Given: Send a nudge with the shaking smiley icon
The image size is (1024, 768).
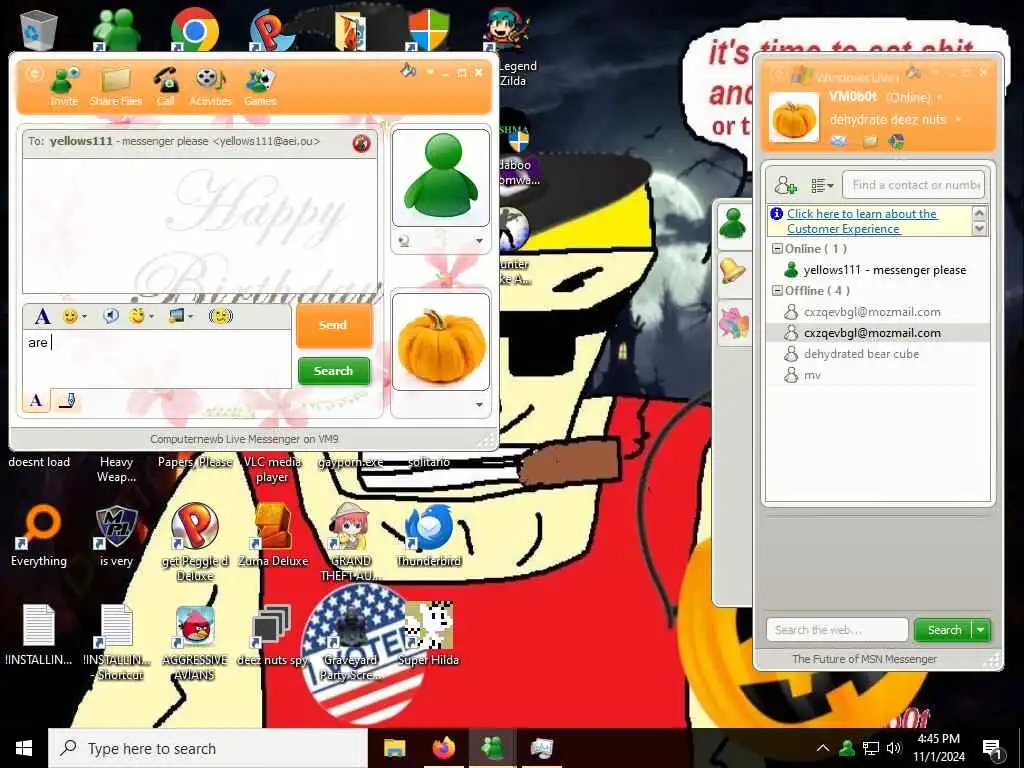Looking at the screenshot, I should [221, 316].
